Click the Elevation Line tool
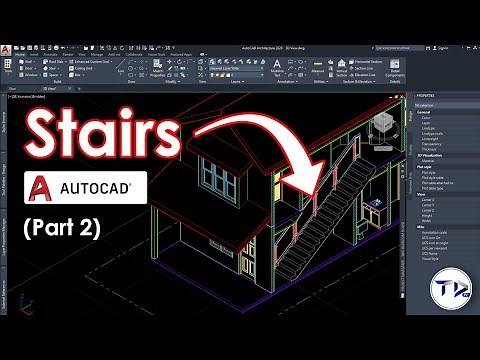This screenshot has height=360, width=480. (x=362, y=75)
